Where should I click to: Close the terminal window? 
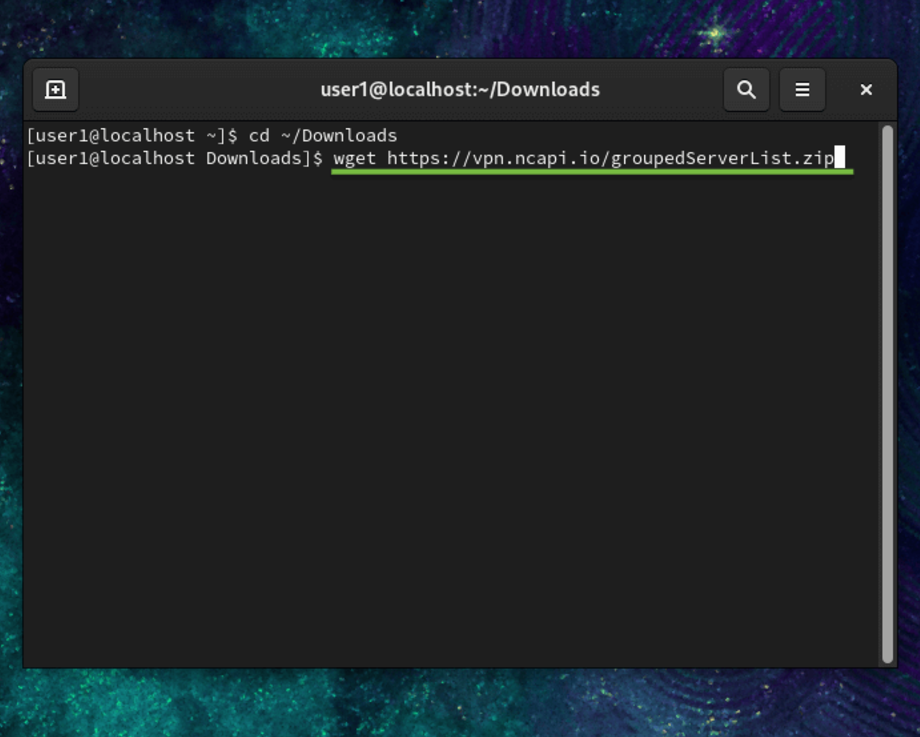pos(866,90)
